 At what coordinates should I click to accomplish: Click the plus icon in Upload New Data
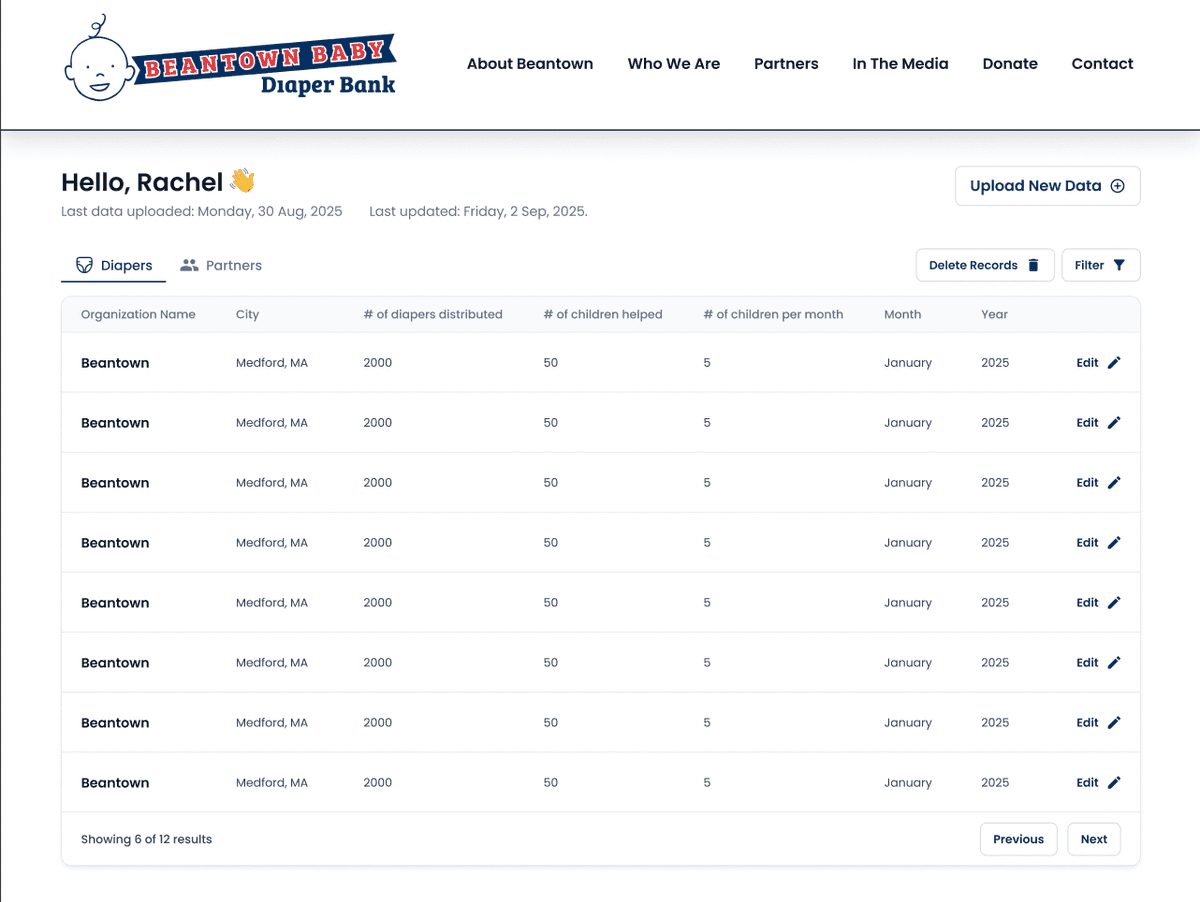coord(1118,186)
